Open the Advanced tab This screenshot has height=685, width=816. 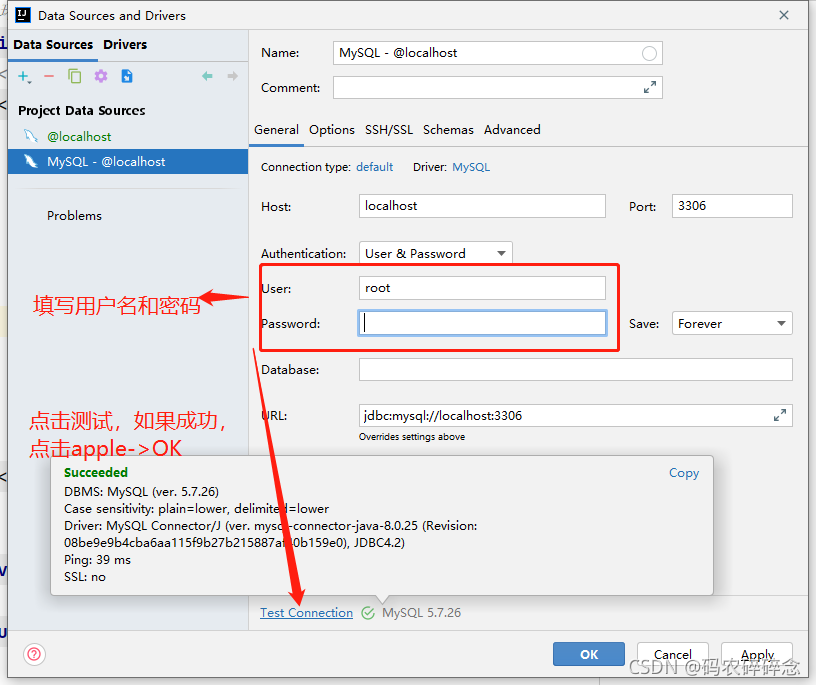click(512, 130)
